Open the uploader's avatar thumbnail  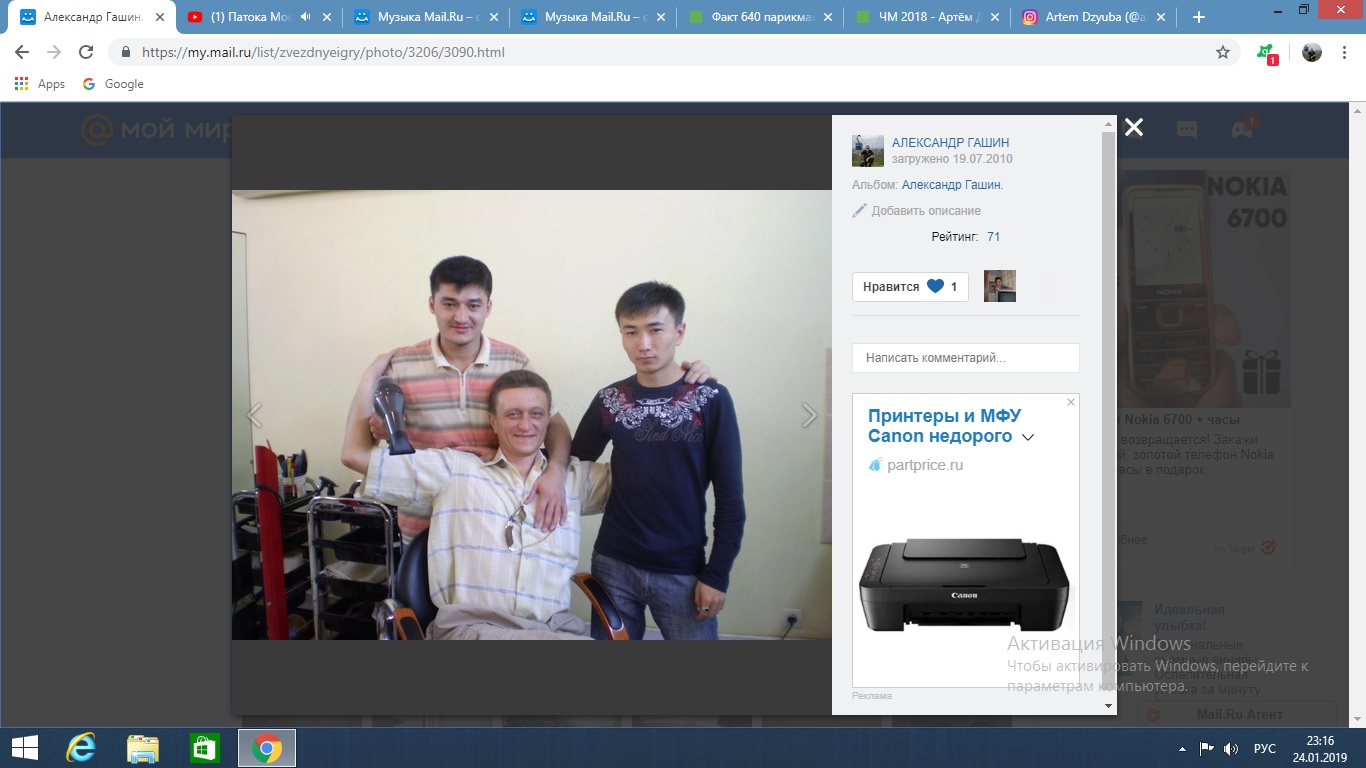coord(868,151)
